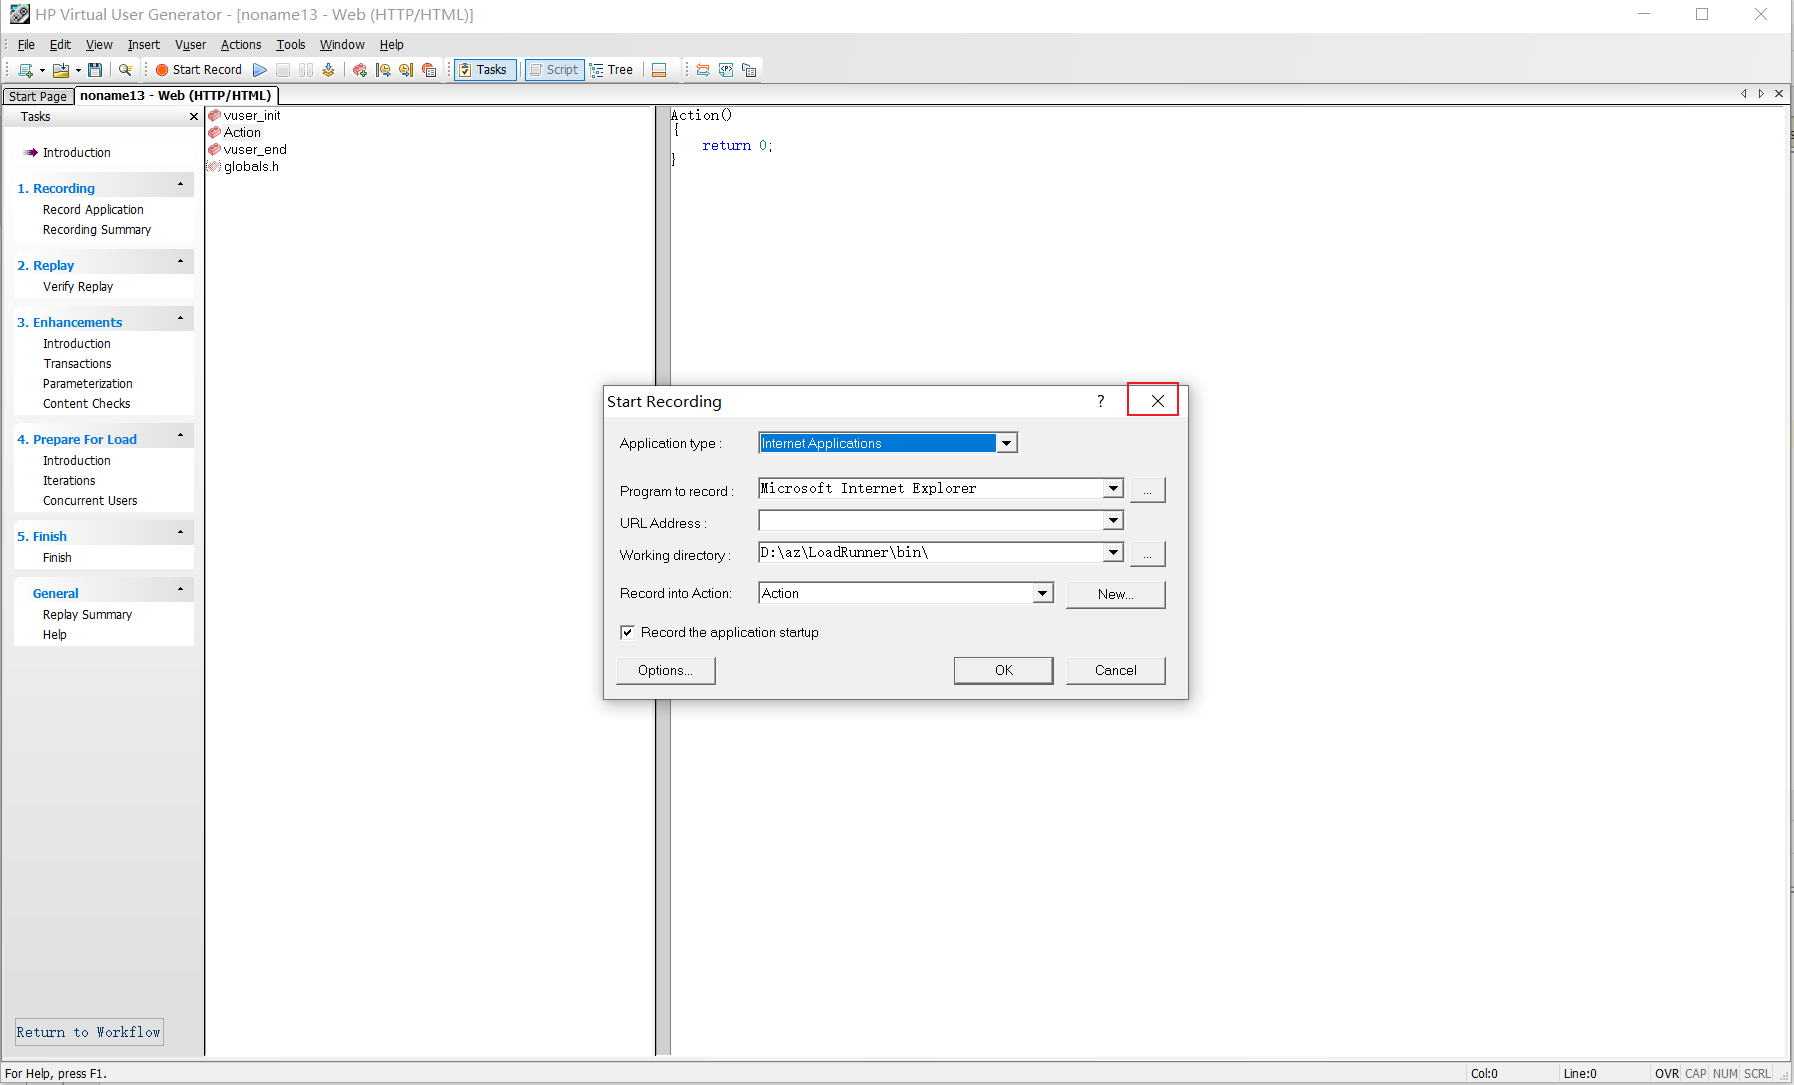Click the Return to Workflow button
Screen dimensions: 1794x1085
(x=89, y=1032)
